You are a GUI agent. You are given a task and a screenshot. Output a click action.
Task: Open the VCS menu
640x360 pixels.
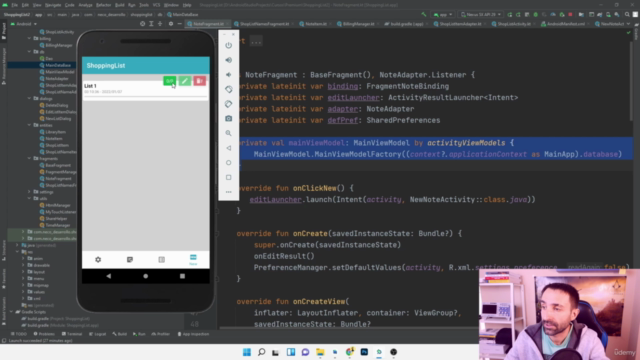tap(156, 5)
